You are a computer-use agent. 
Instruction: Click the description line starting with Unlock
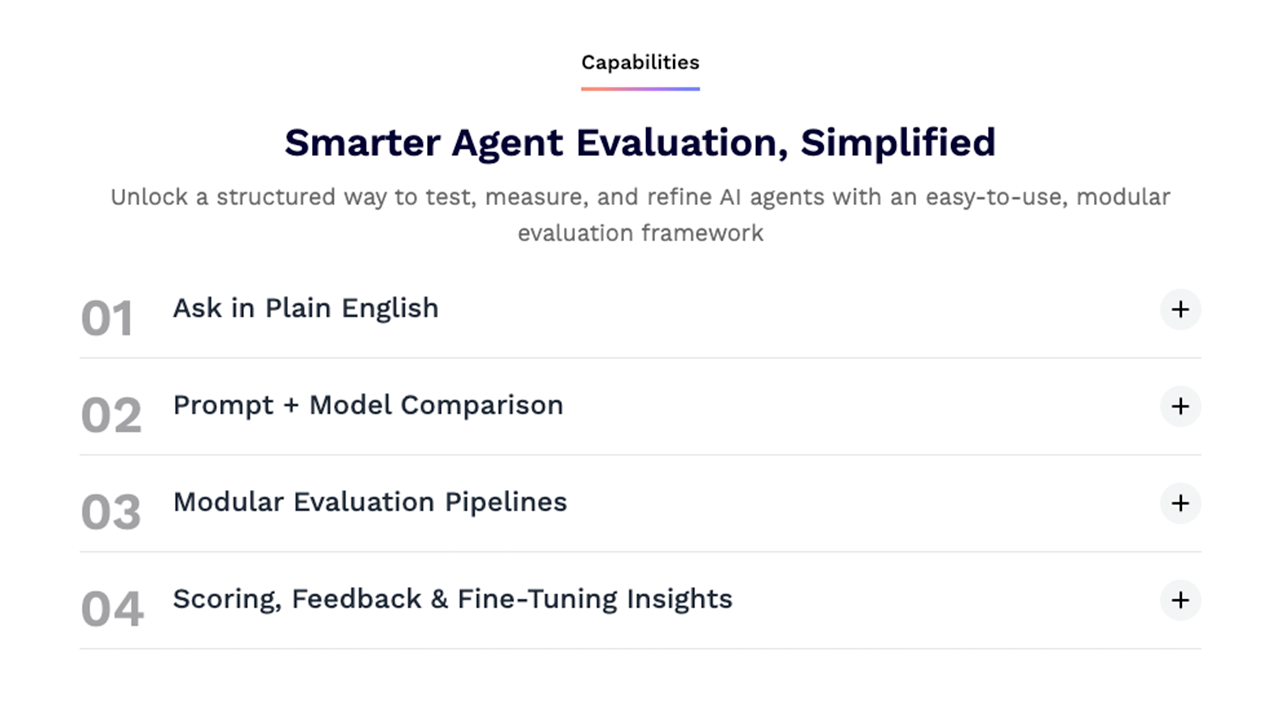(x=640, y=197)
